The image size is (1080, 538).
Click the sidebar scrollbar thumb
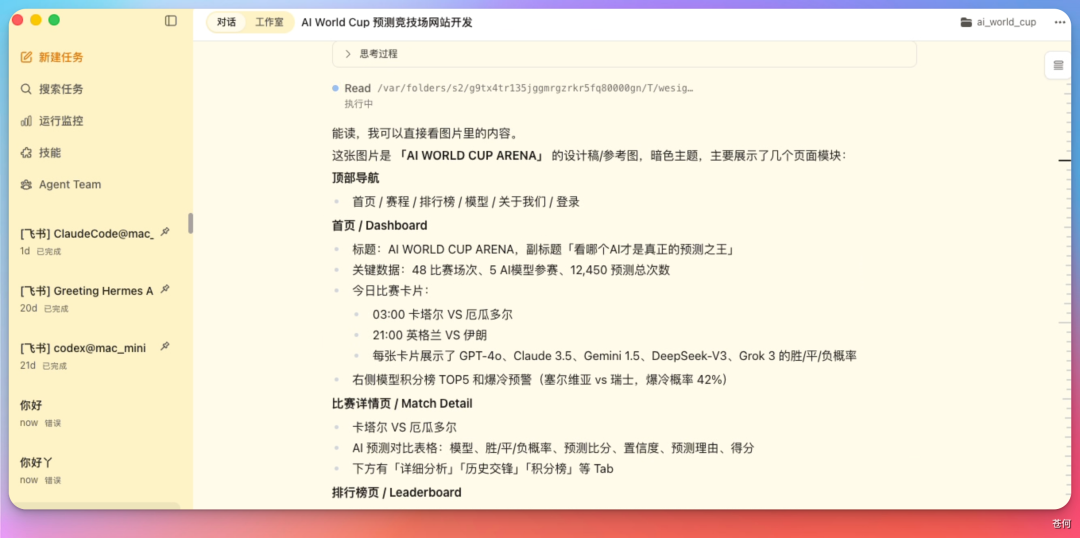[190, 223]
